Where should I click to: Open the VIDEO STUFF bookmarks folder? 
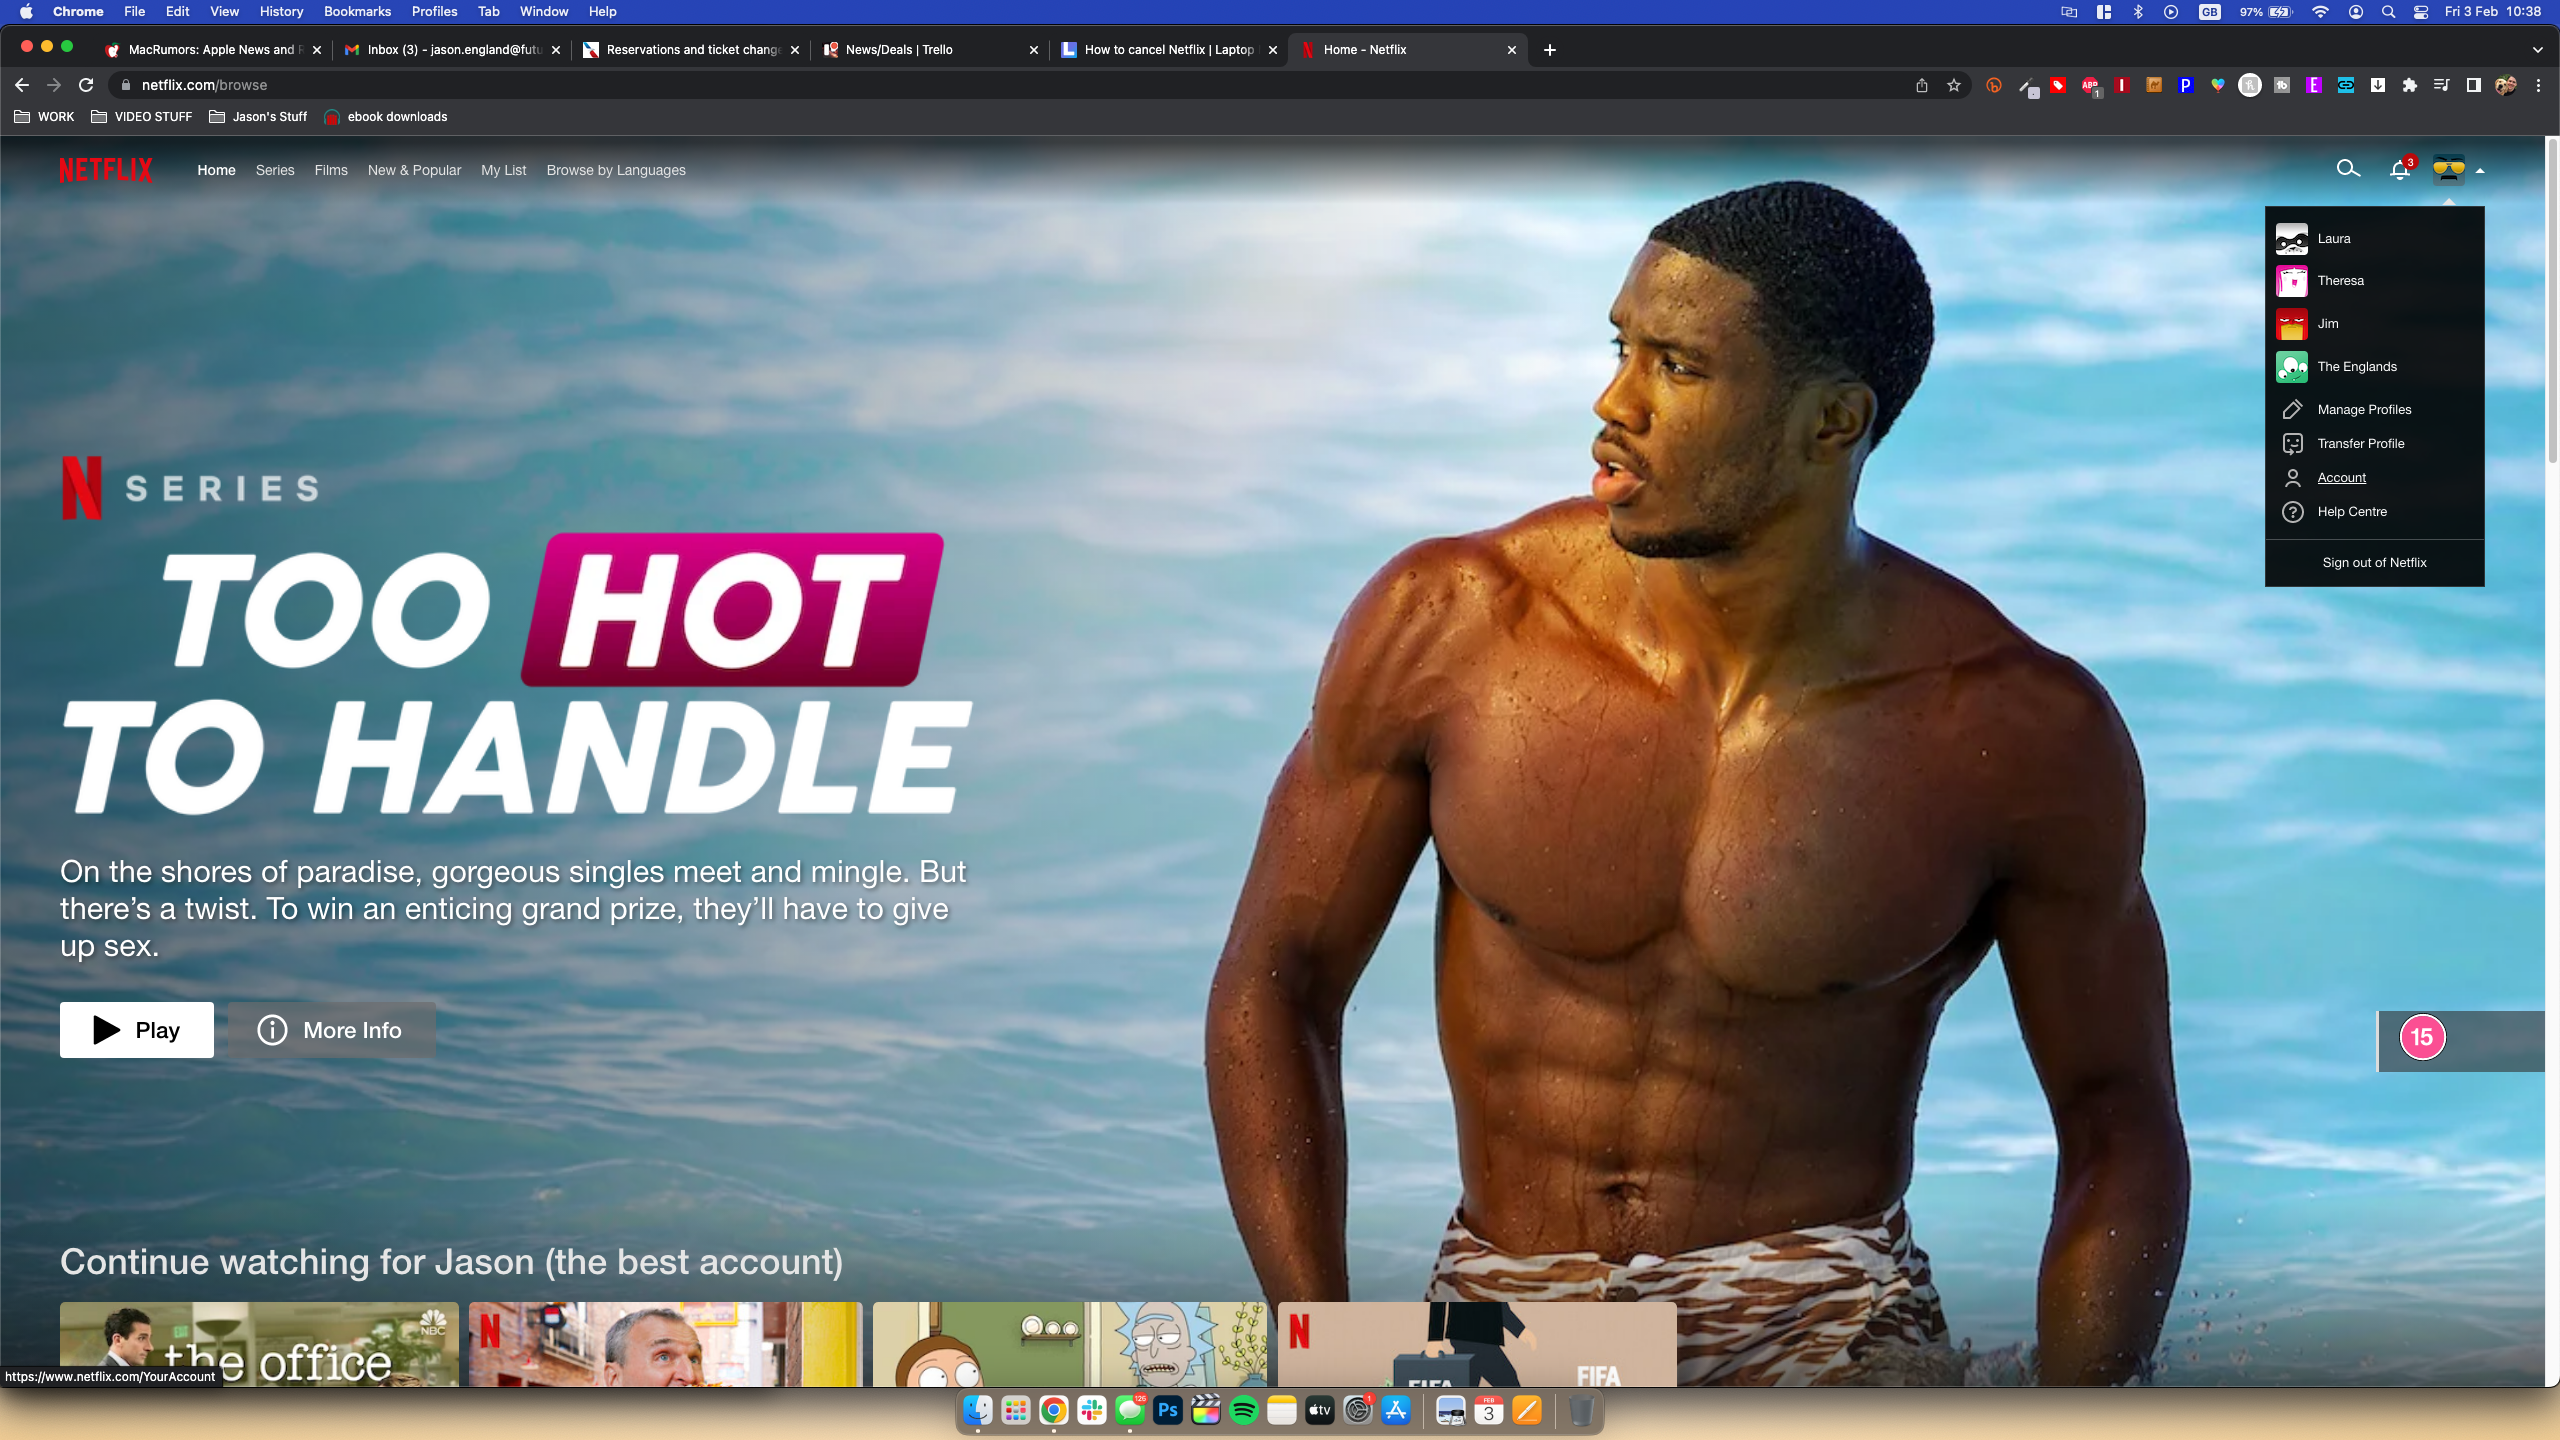(141, 117)
